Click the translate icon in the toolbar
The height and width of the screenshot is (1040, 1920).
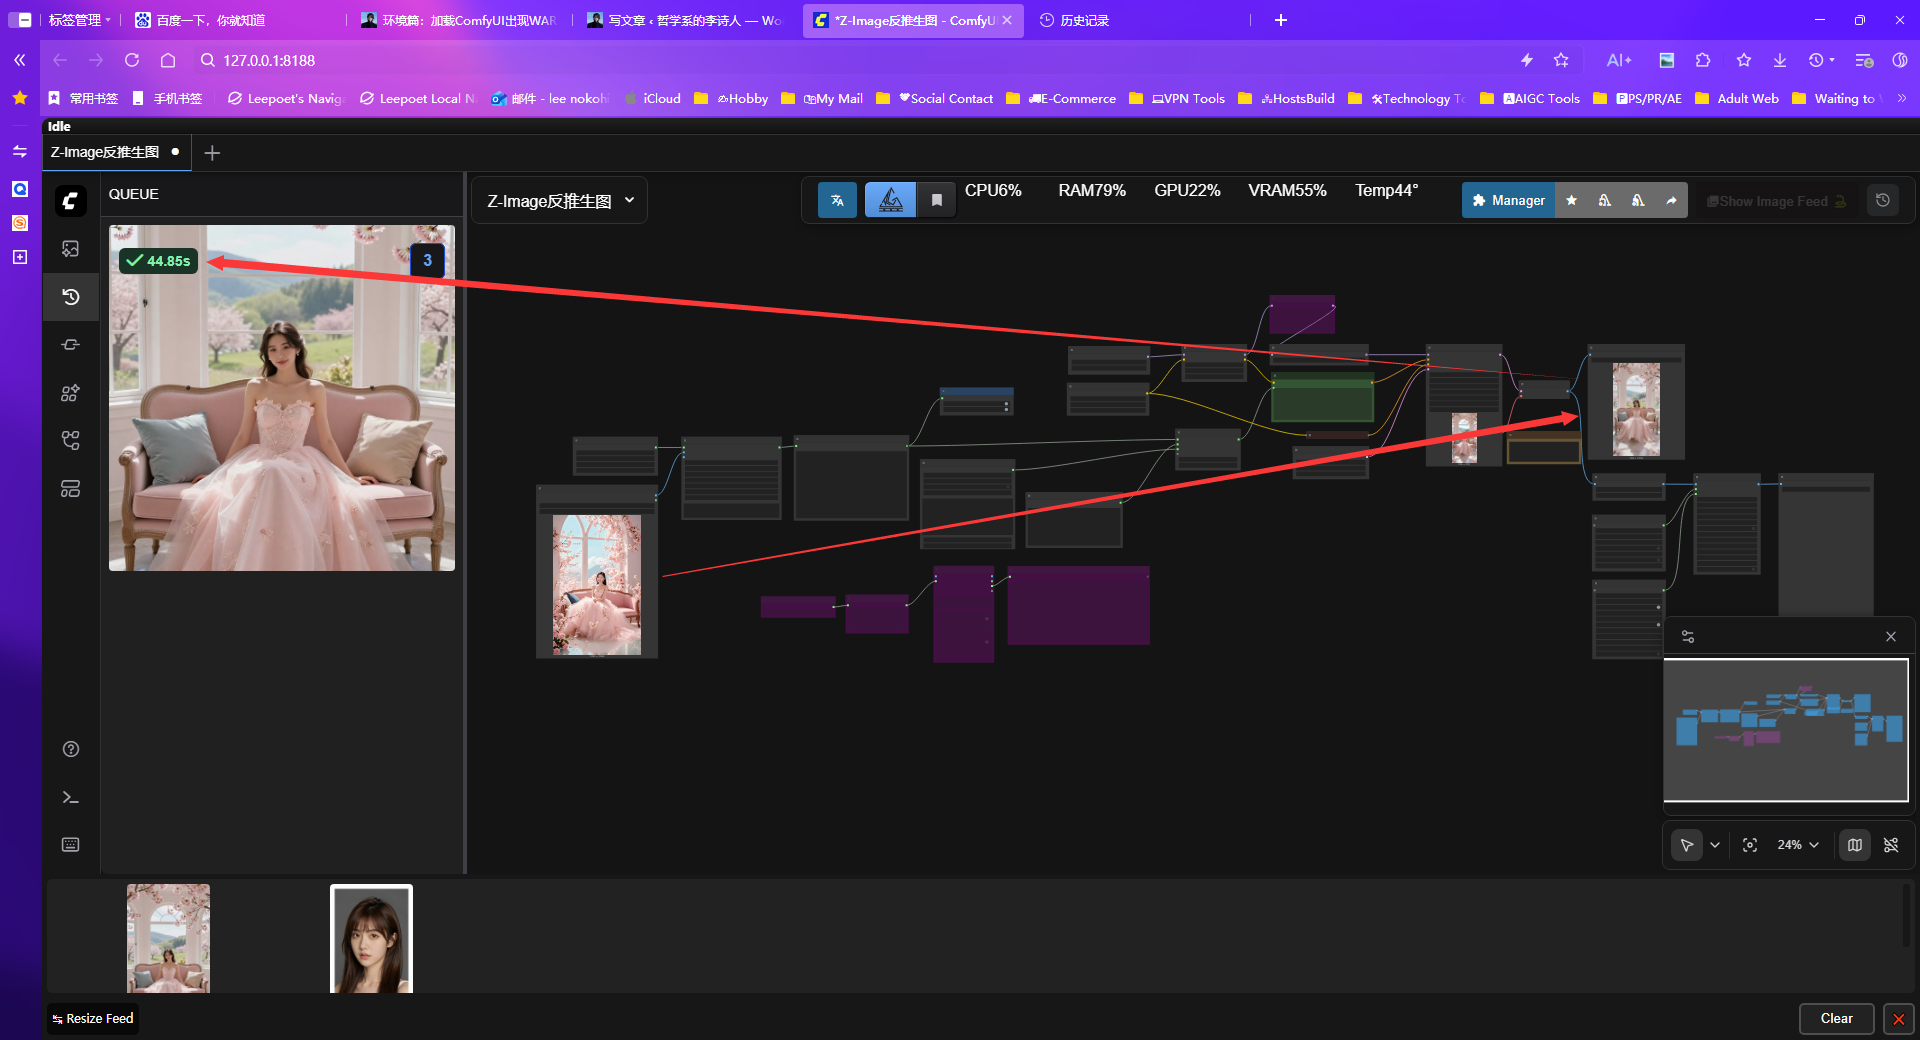pos(837,201)
